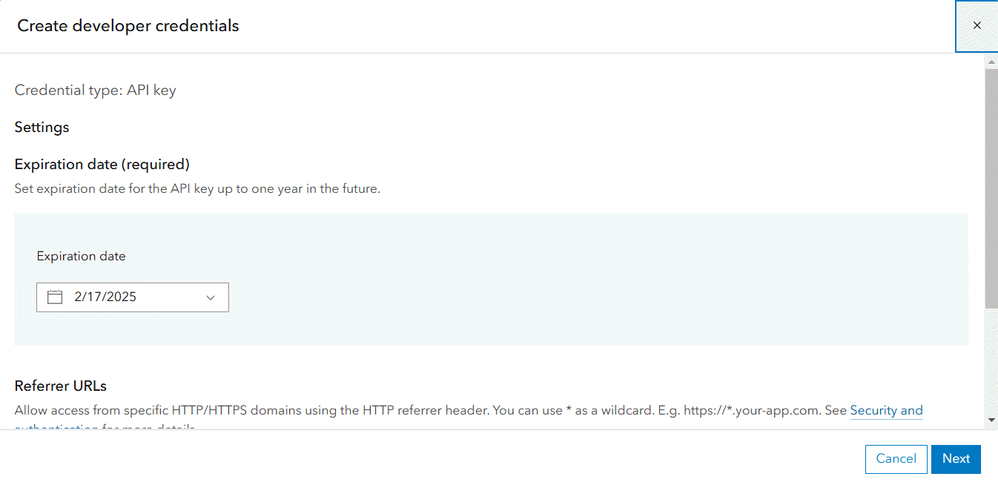Click the Credential type: API key text
The image size is (998, 488).
(x=95, y=90)
